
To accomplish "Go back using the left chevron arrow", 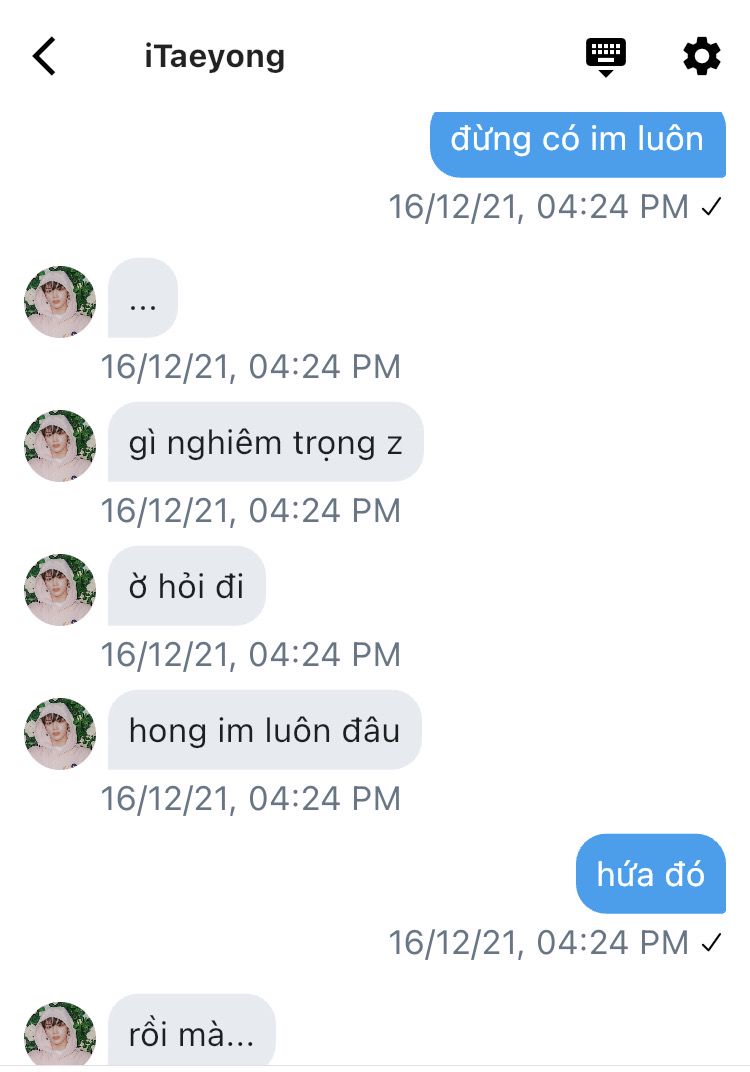I will tap(44, 56).
